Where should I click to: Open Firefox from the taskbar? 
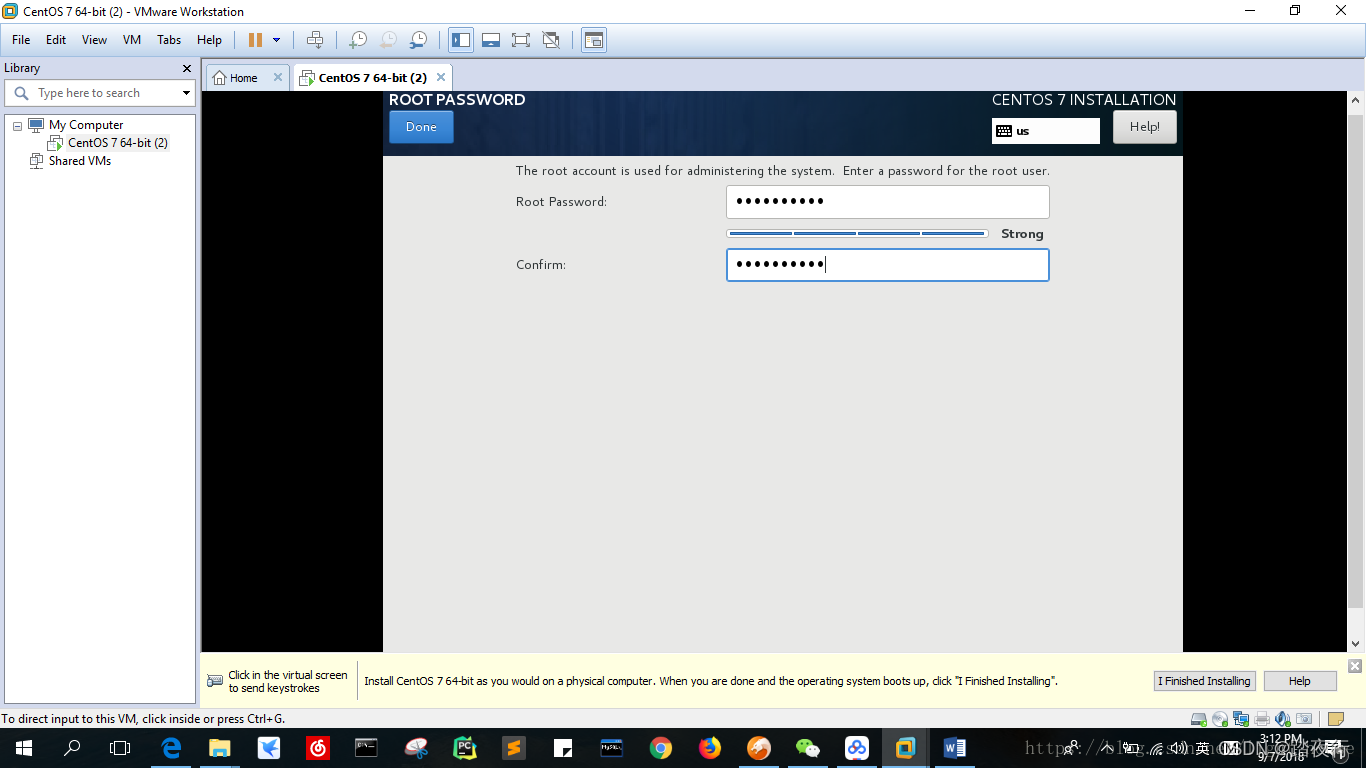710,748
